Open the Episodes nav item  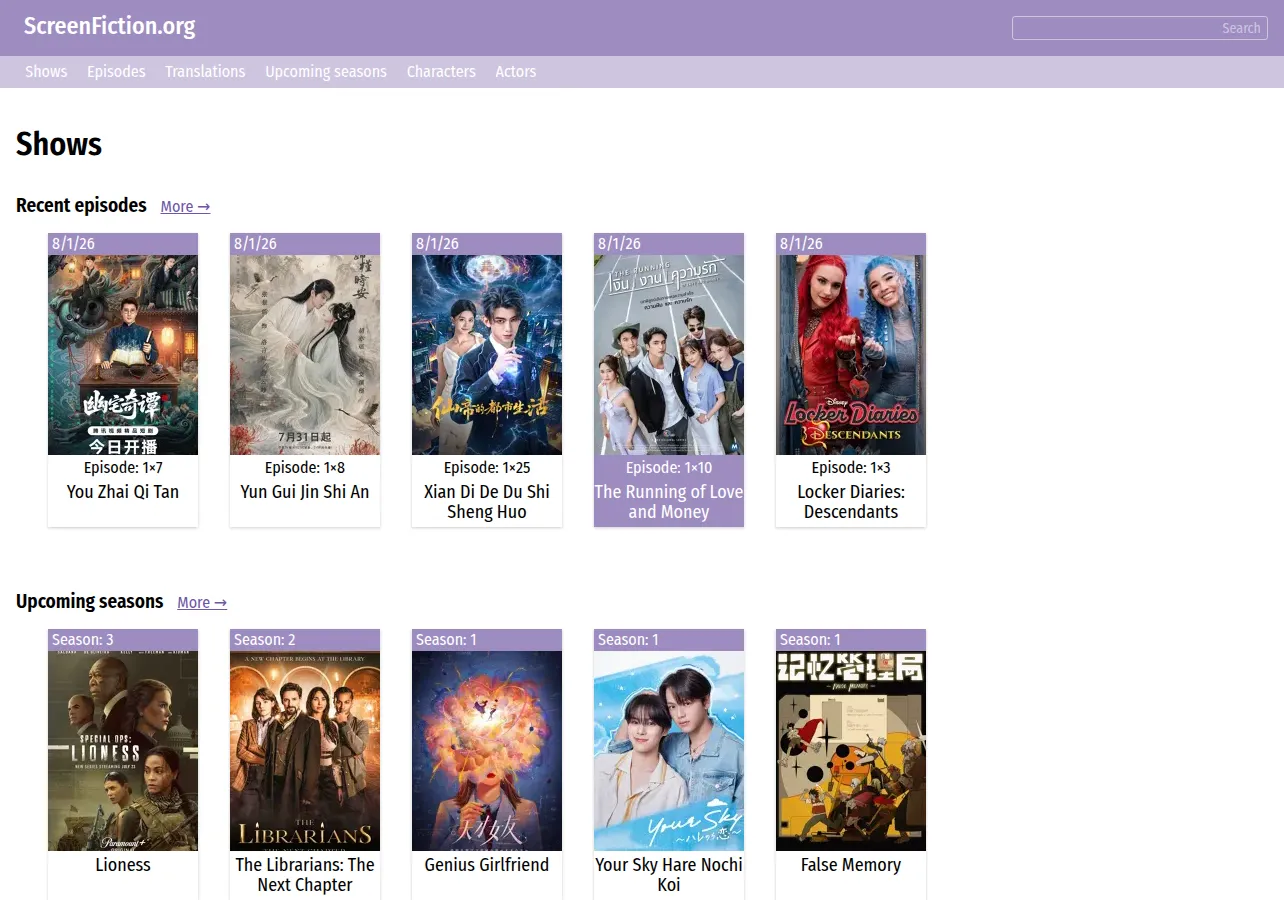(x=116, y=72)
